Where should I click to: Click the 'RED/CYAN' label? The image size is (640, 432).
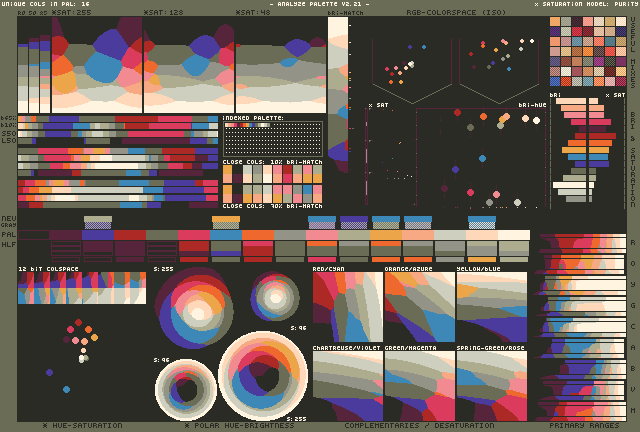click(329, 269)
